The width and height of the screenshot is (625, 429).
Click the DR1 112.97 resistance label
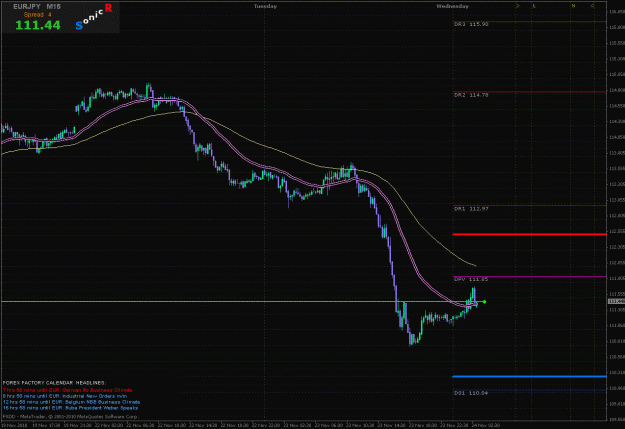click(x=471, y=209)
